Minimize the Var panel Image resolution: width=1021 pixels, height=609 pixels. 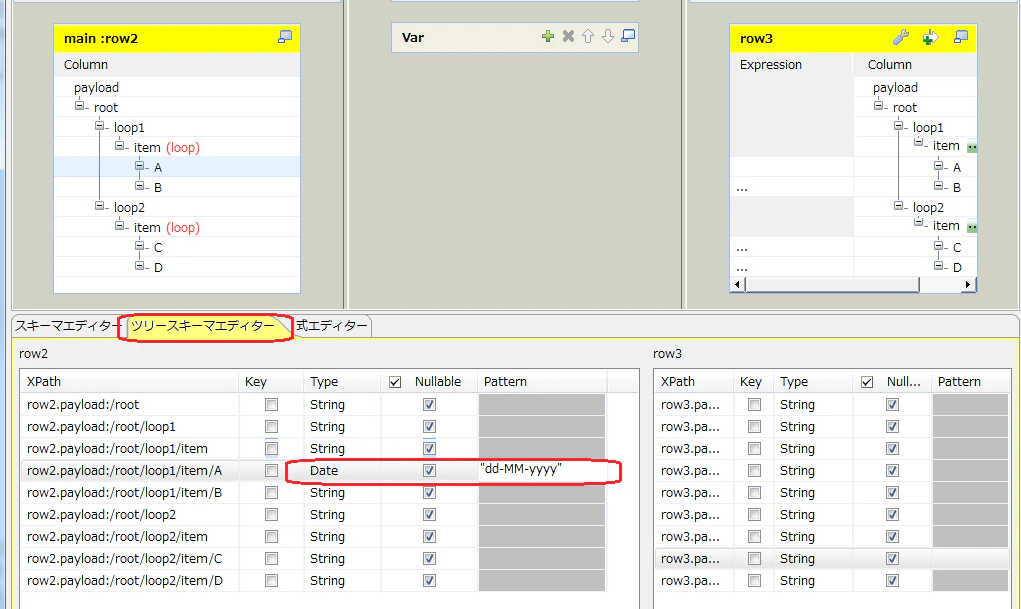pos(628,36)
